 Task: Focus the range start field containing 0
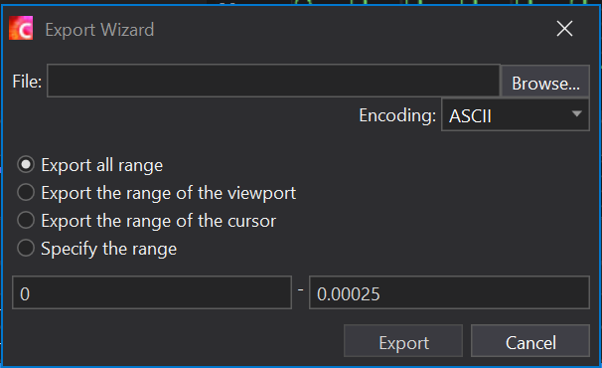tap(152, 292)
